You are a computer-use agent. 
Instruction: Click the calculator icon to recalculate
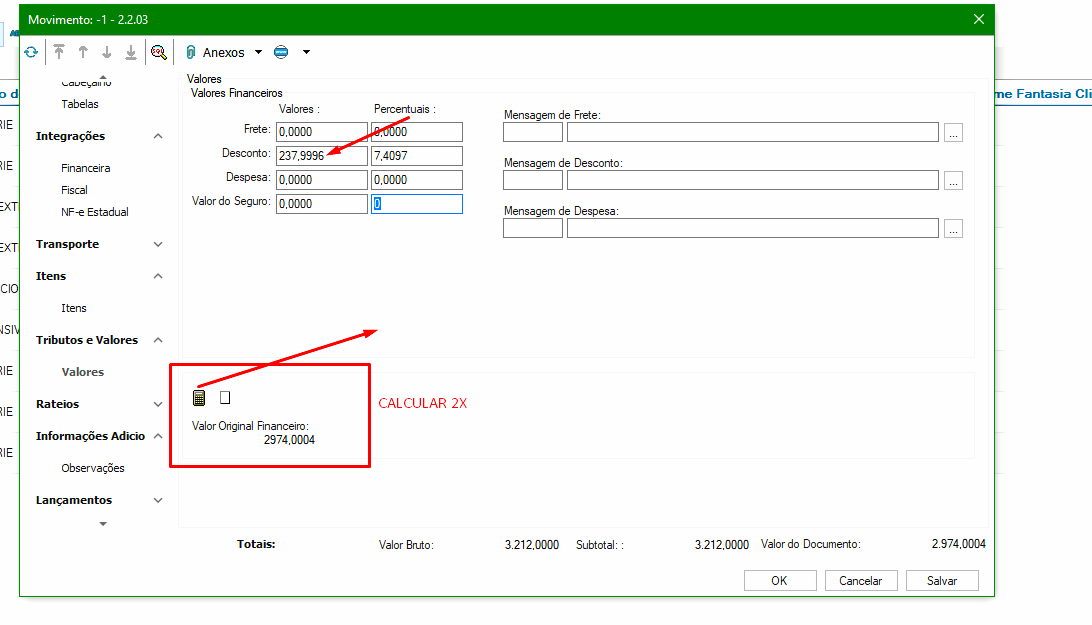[x=199, y=398]
